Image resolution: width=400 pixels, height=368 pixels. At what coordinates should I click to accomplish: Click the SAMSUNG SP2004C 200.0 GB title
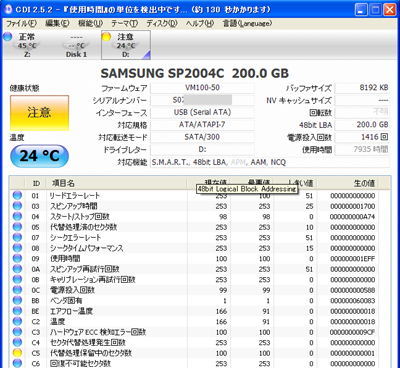coord(195,73)
